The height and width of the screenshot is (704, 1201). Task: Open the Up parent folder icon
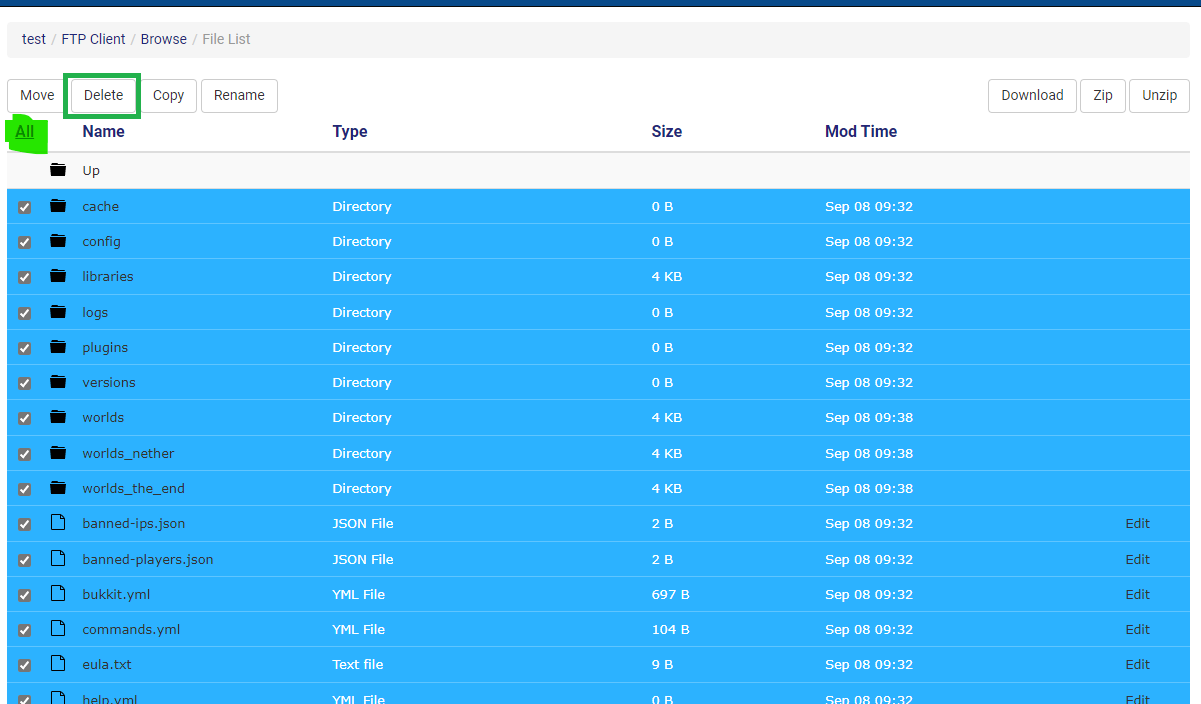pyautogui.click(x=58, y=170)
